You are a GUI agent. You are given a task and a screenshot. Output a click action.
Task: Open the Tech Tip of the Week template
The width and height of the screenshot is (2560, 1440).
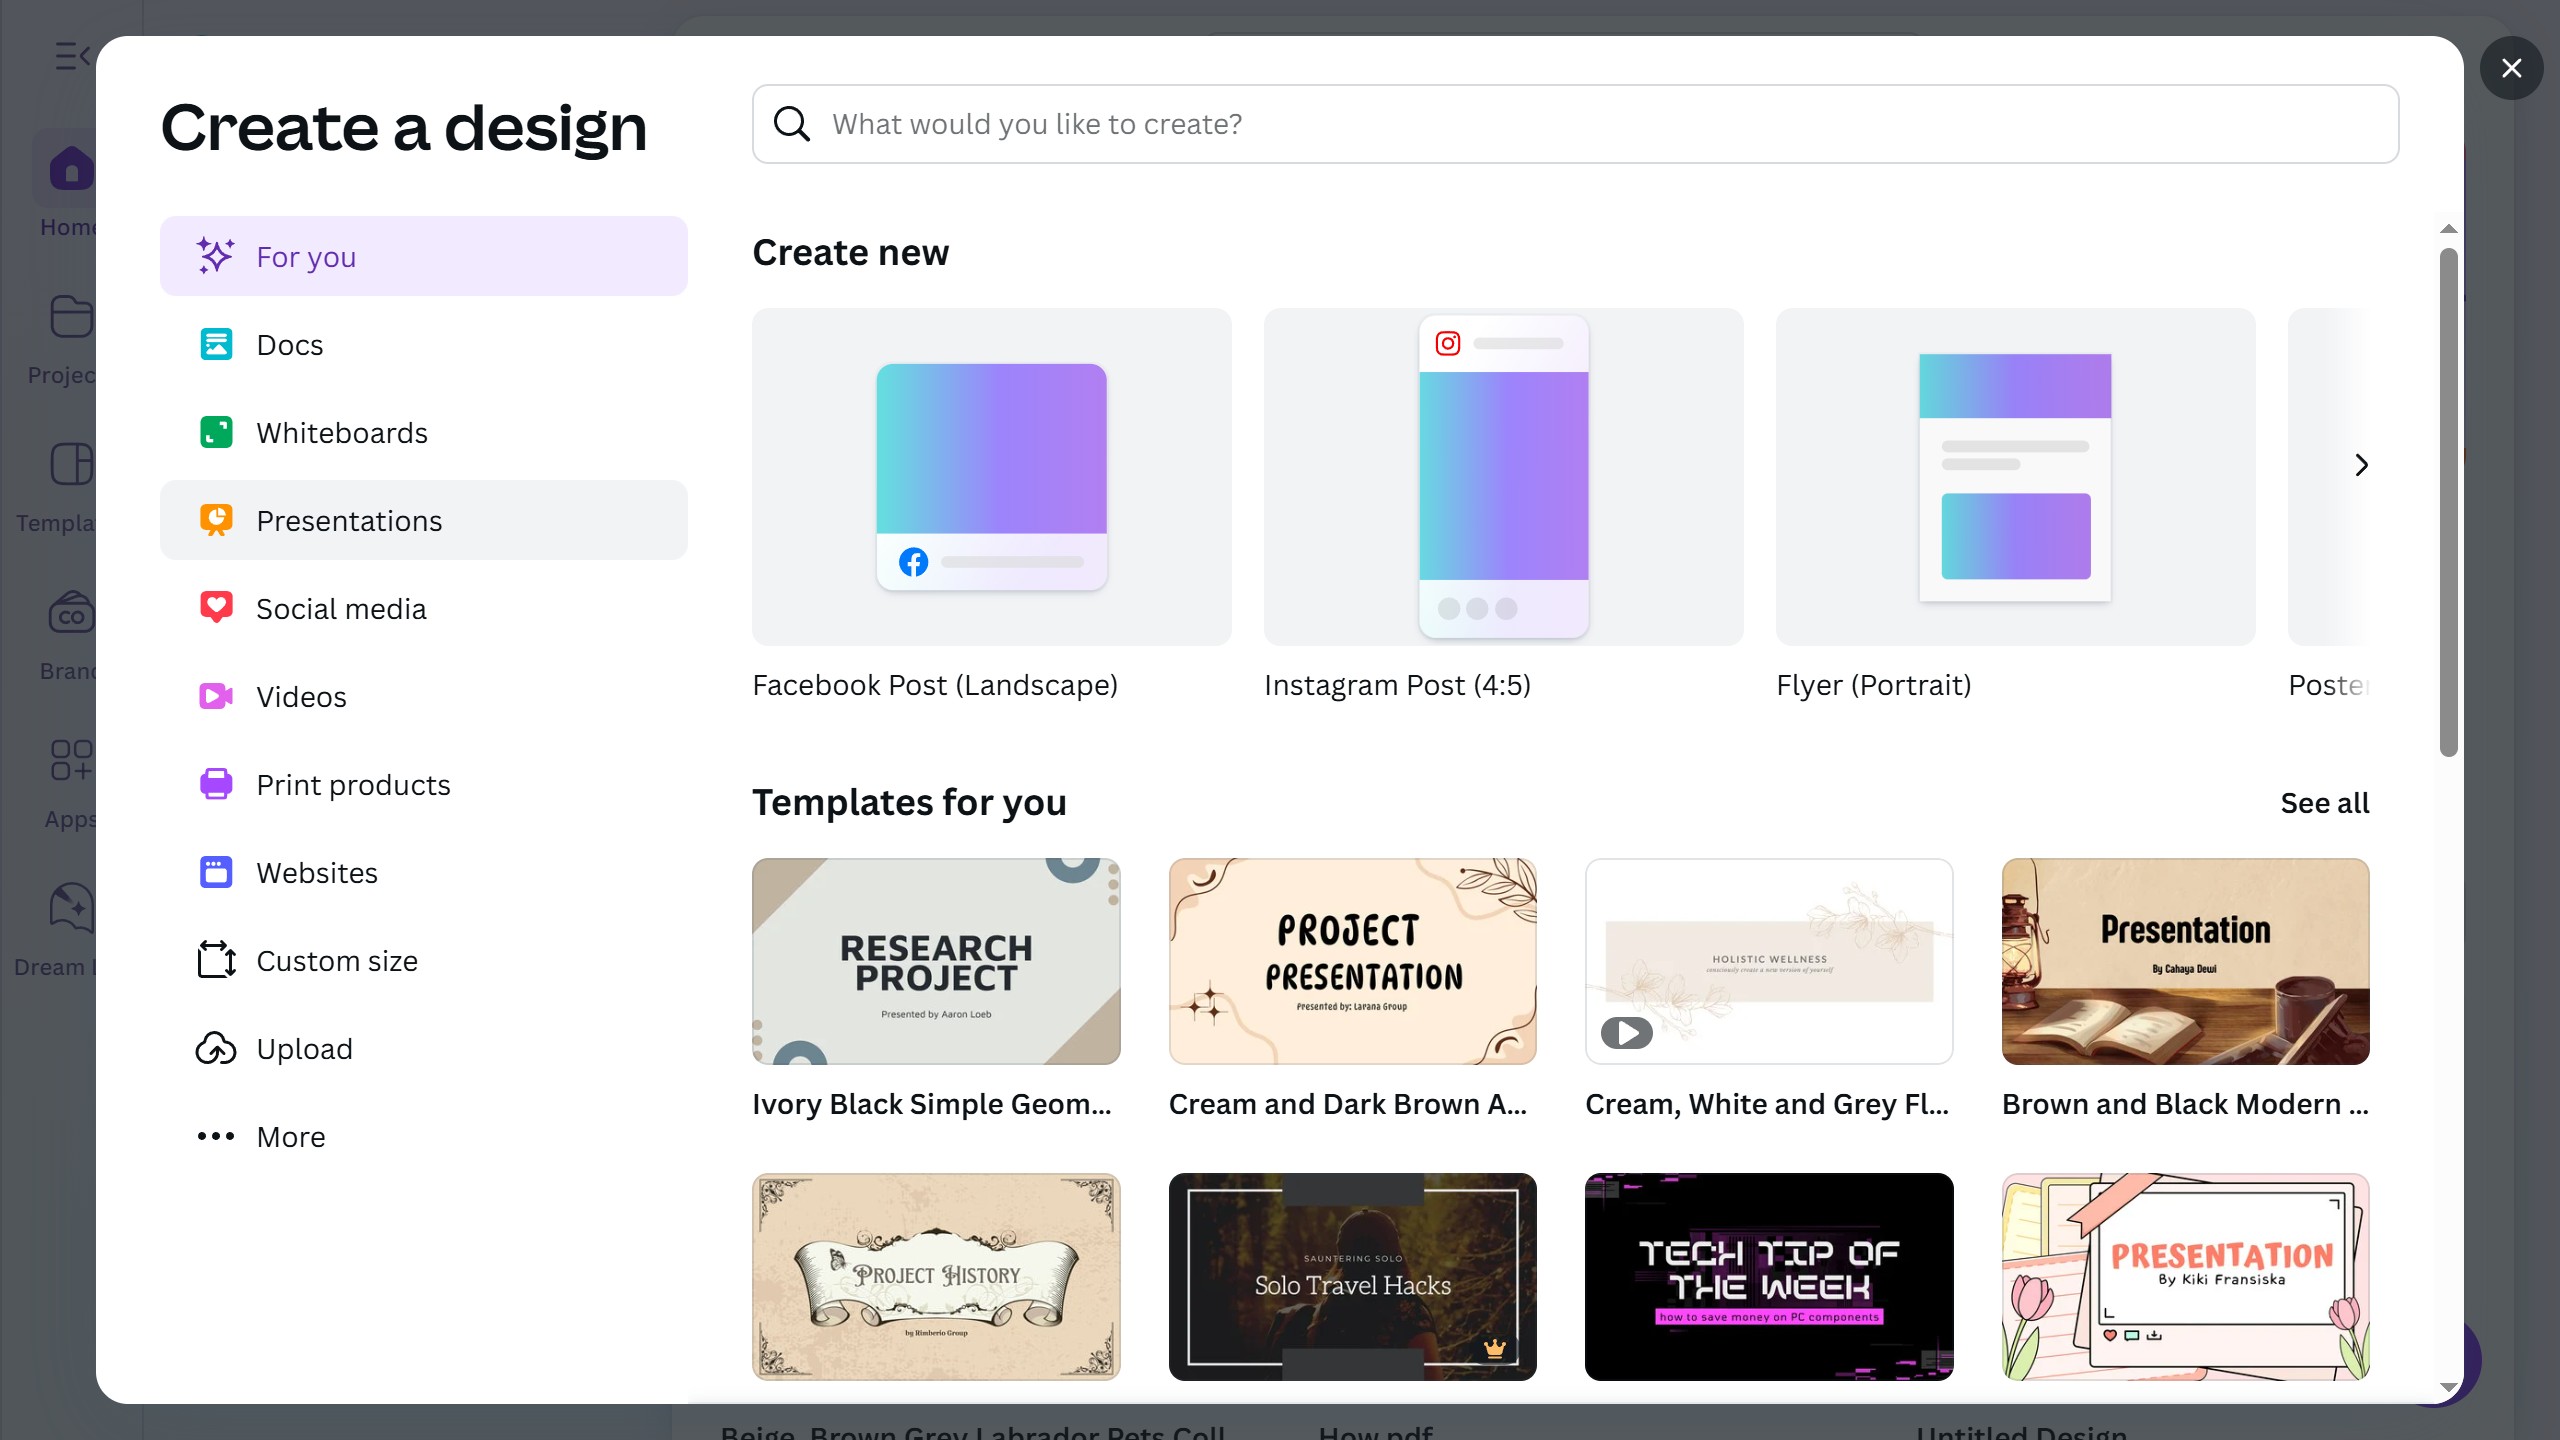tap(1768, 1277)
